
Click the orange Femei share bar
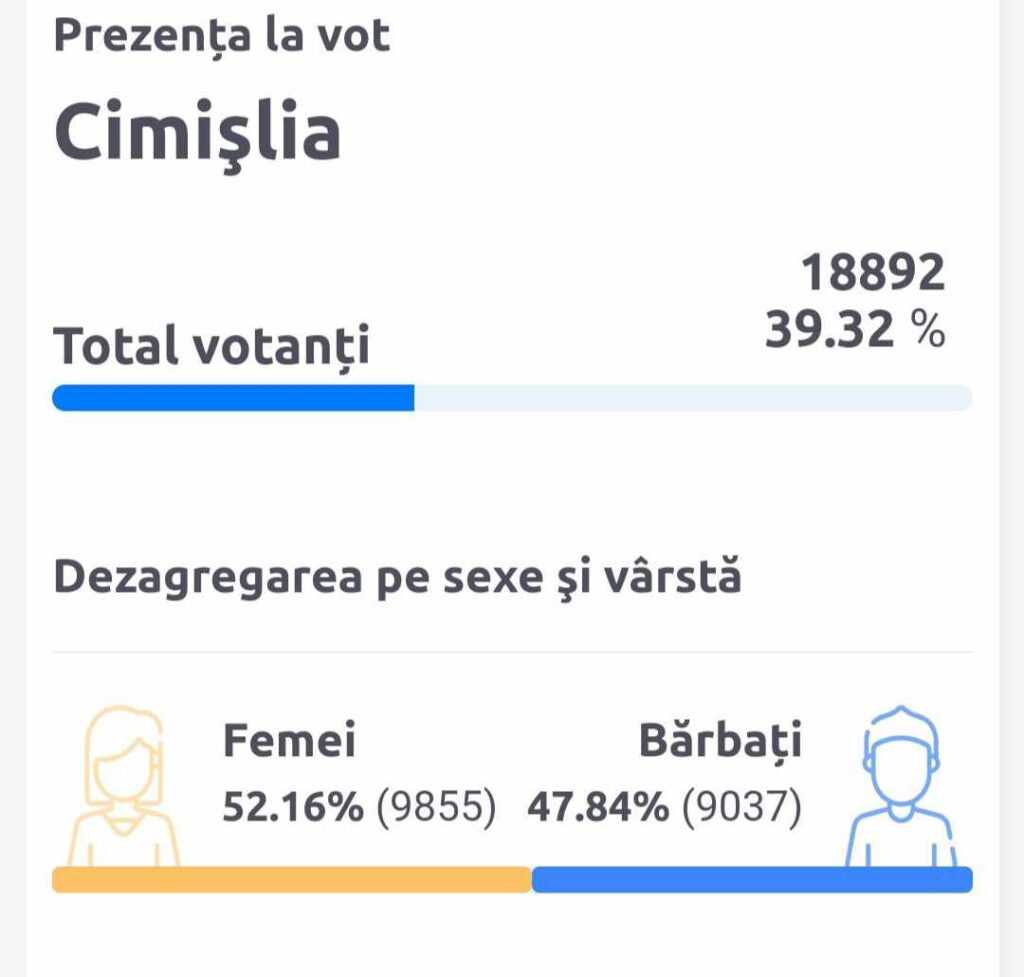(292, 880)
